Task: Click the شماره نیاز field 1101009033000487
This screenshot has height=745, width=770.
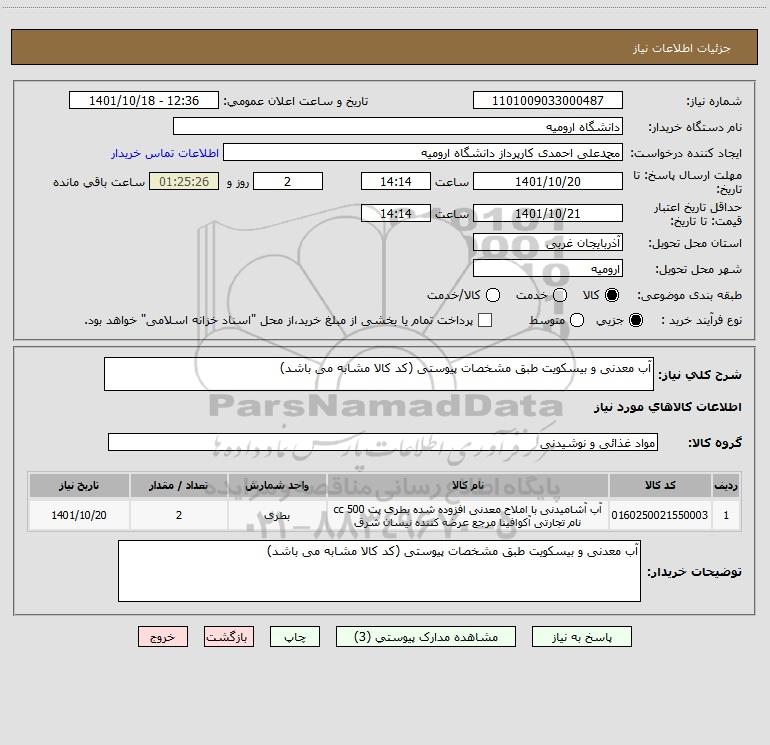Action: (548, 100)
